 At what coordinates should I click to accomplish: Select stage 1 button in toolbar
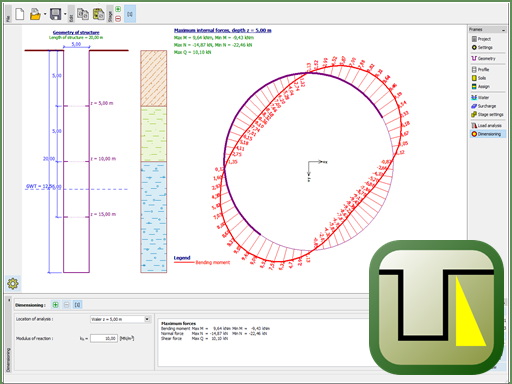tap(130, 14)
